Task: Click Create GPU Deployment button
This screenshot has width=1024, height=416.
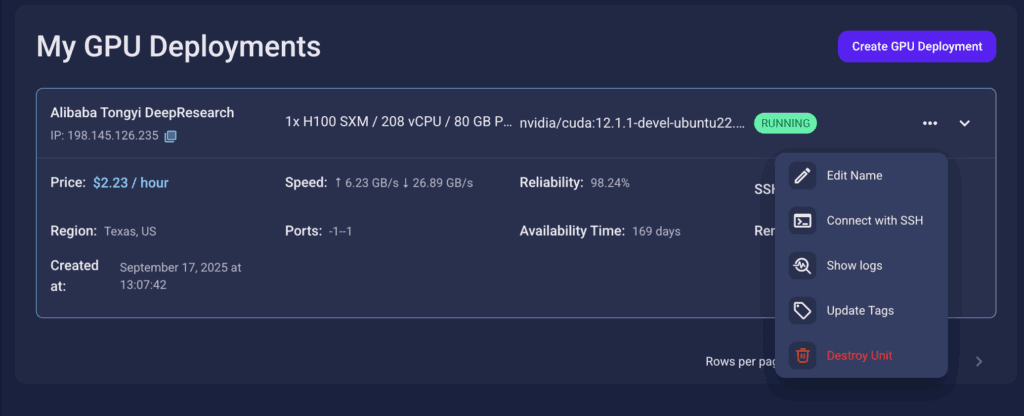Action: point(917,46)
